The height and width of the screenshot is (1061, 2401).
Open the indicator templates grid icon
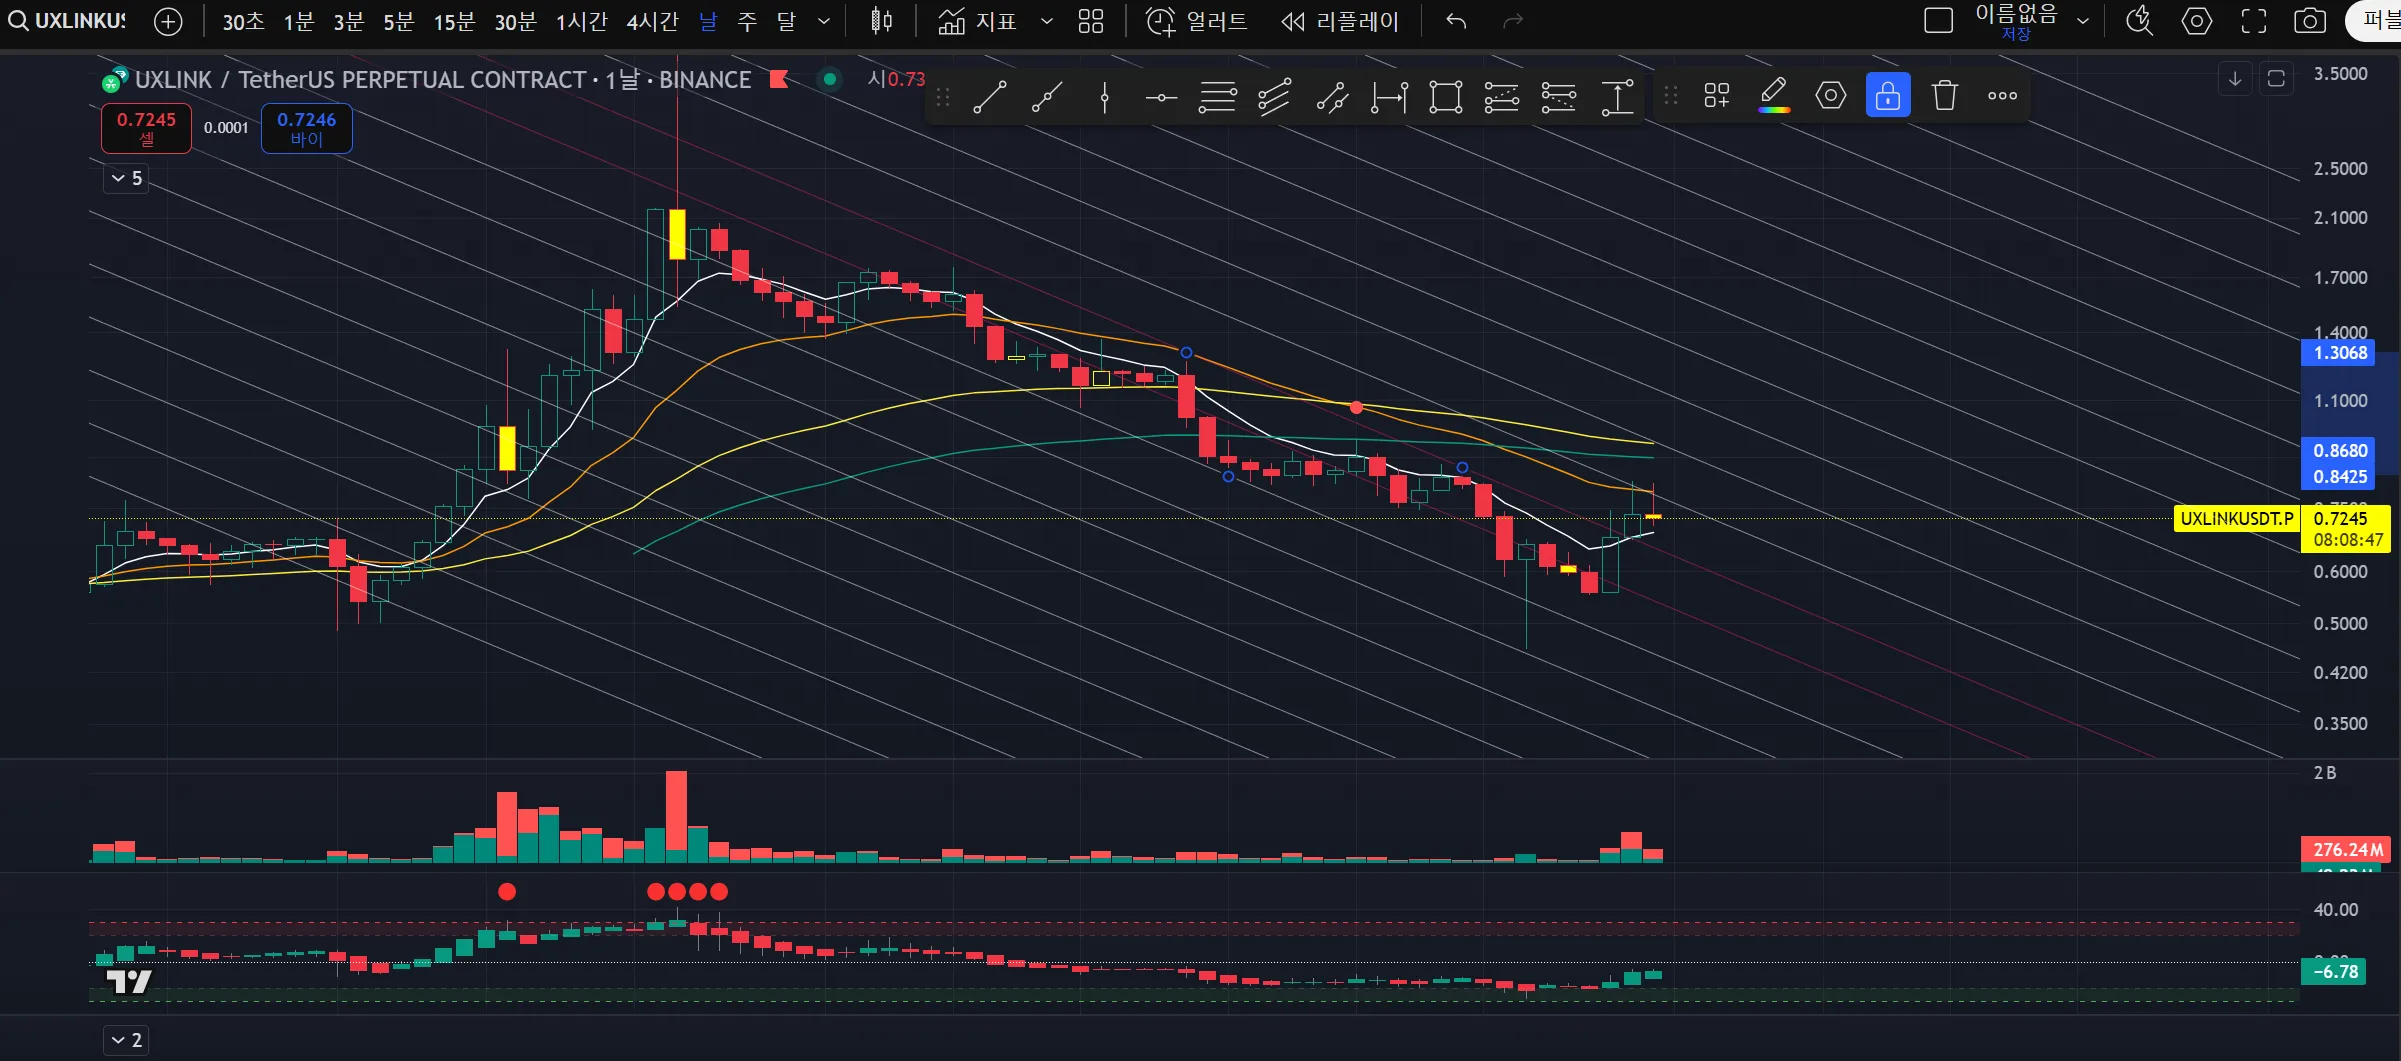click(x=1091, y=21)
